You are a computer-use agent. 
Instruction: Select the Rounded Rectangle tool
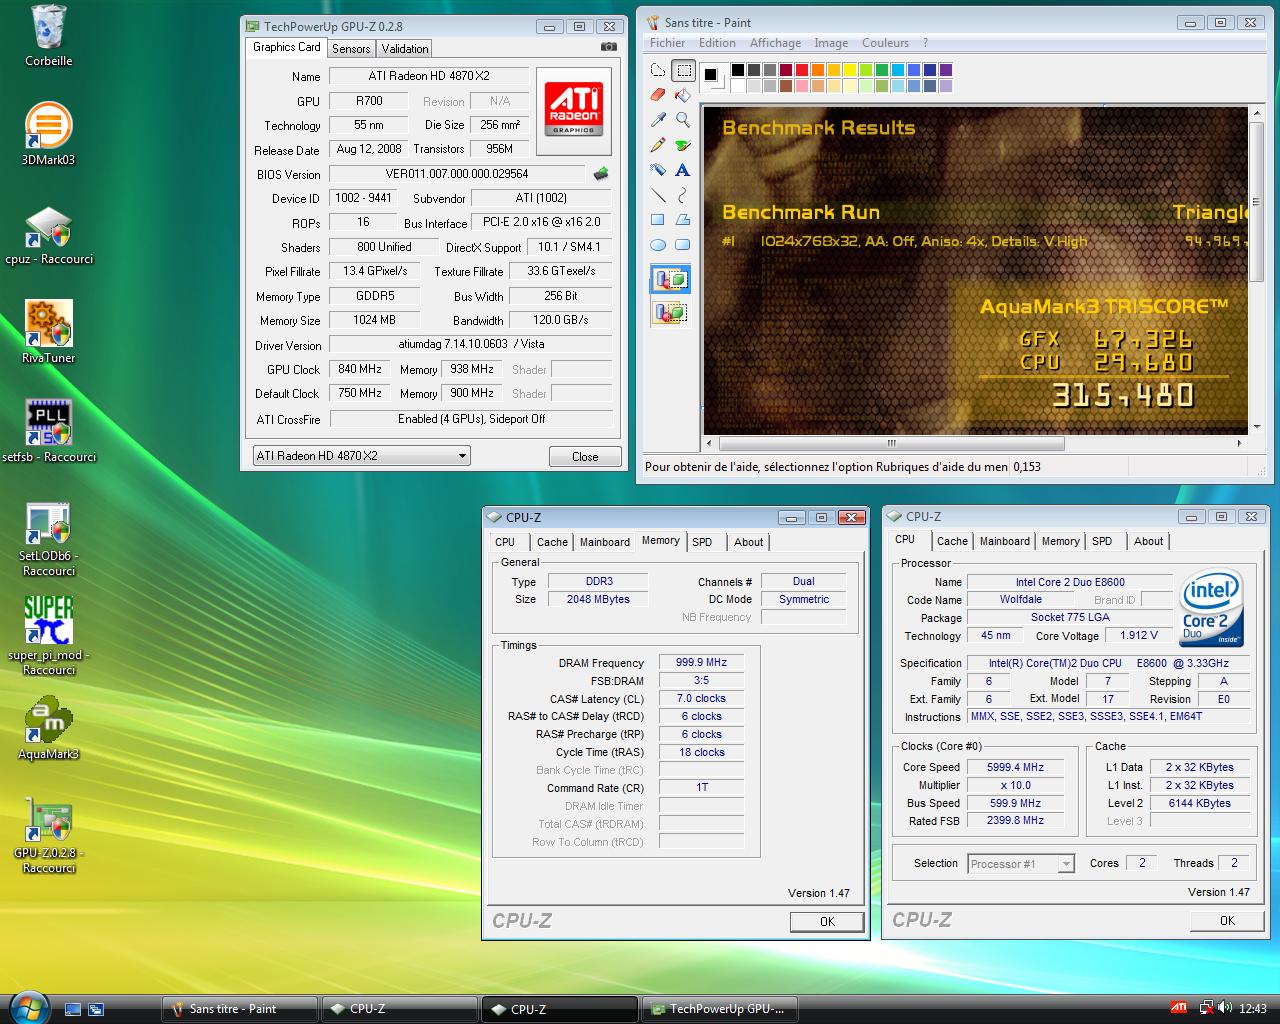click(x=683, y=244)
